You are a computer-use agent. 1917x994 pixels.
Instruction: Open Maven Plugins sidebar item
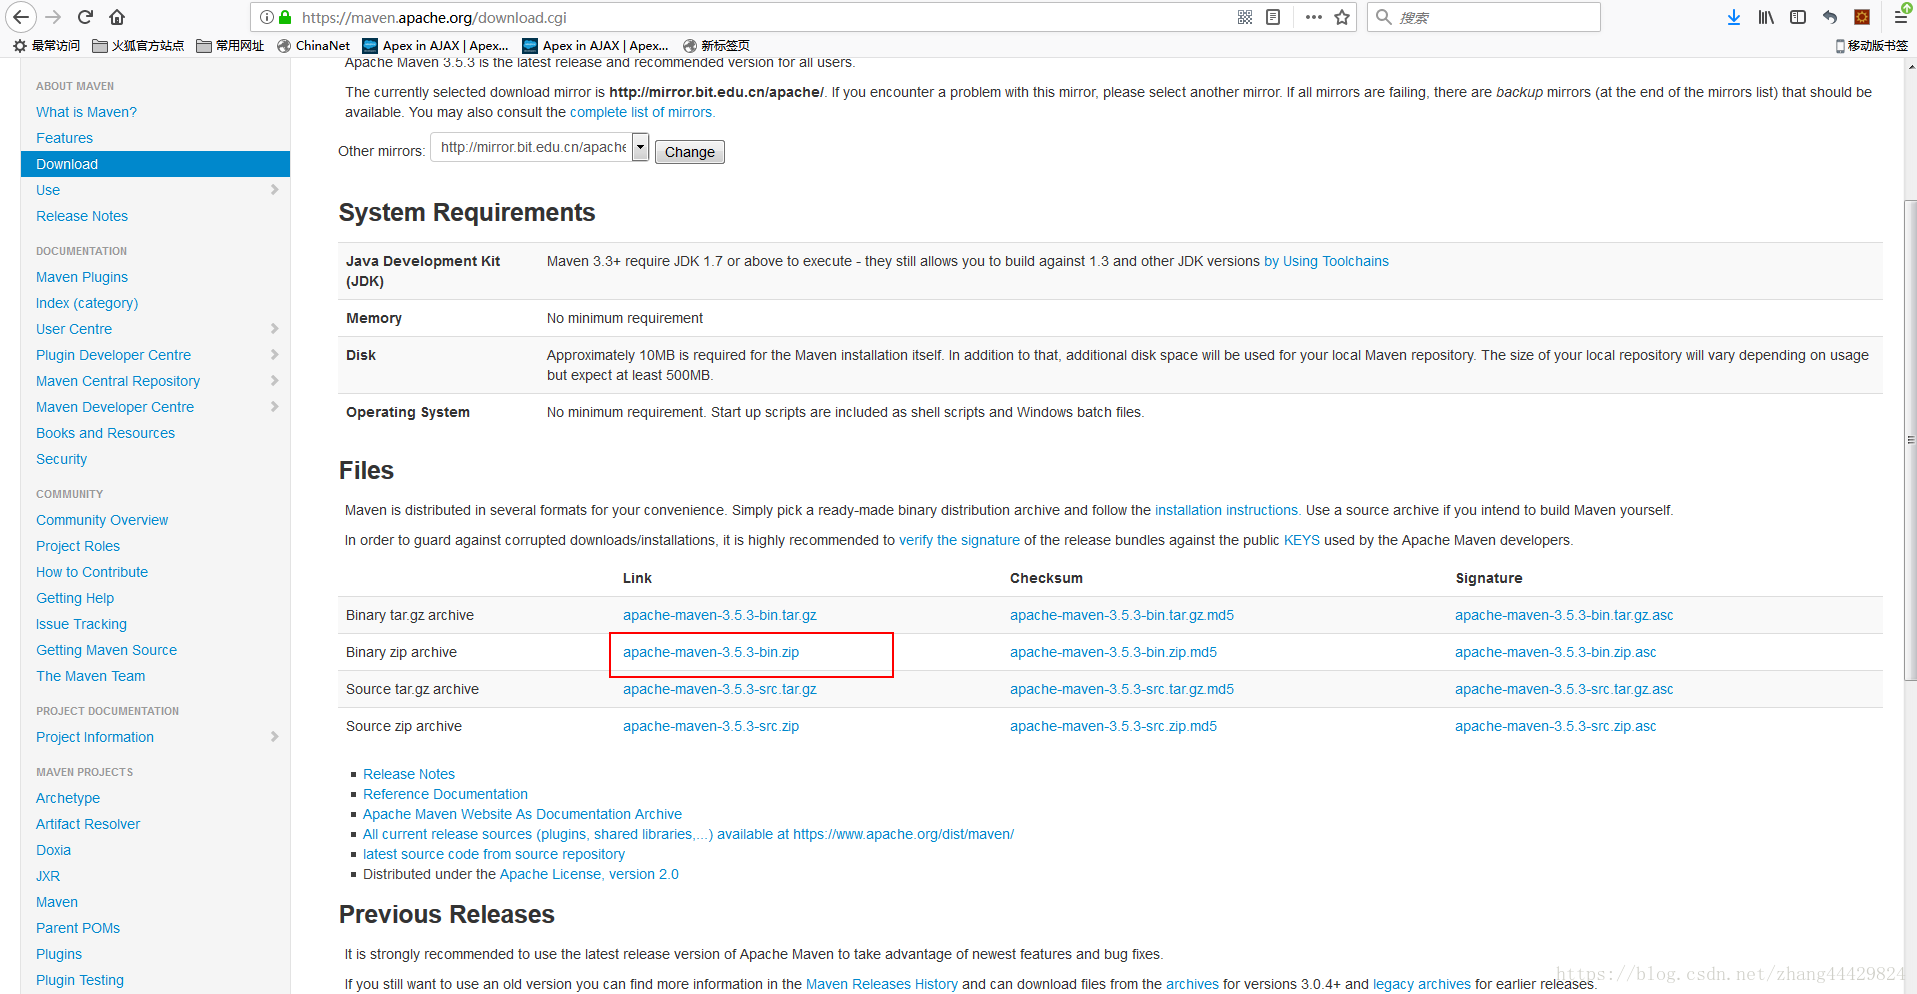click(x=82, y=277)
